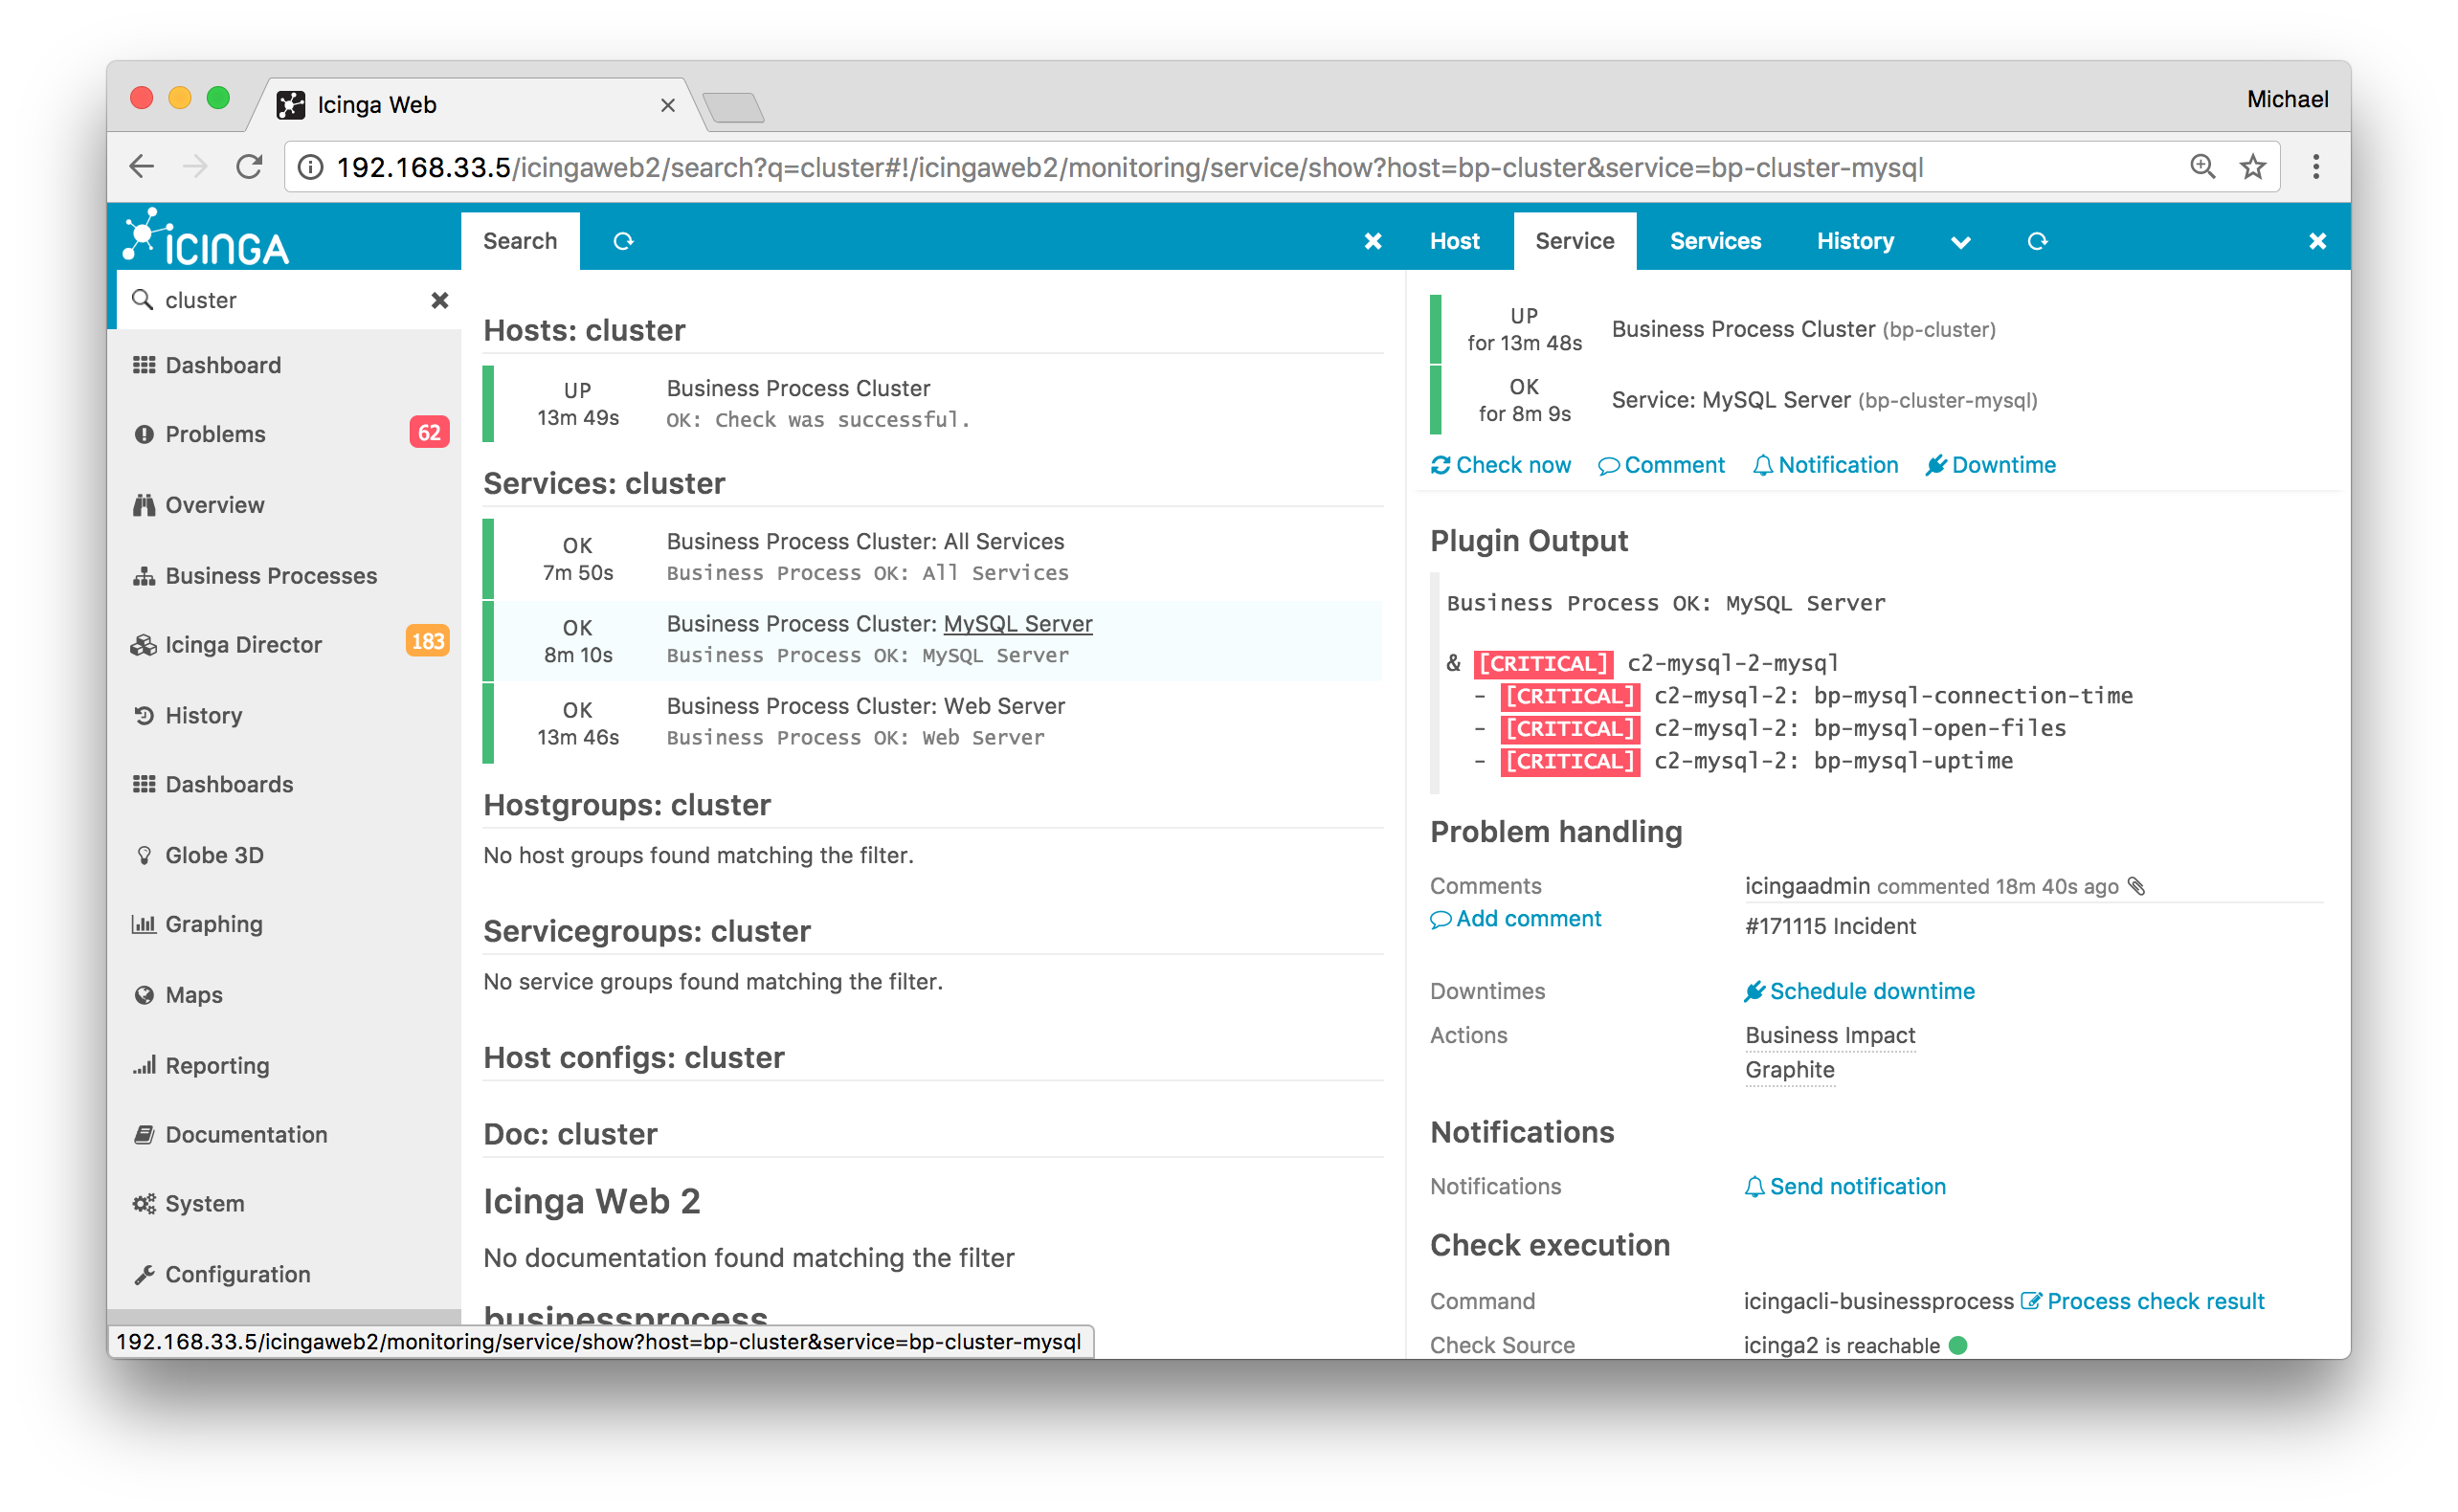Click the Servicegroups: cluster heading

(647, 931)
